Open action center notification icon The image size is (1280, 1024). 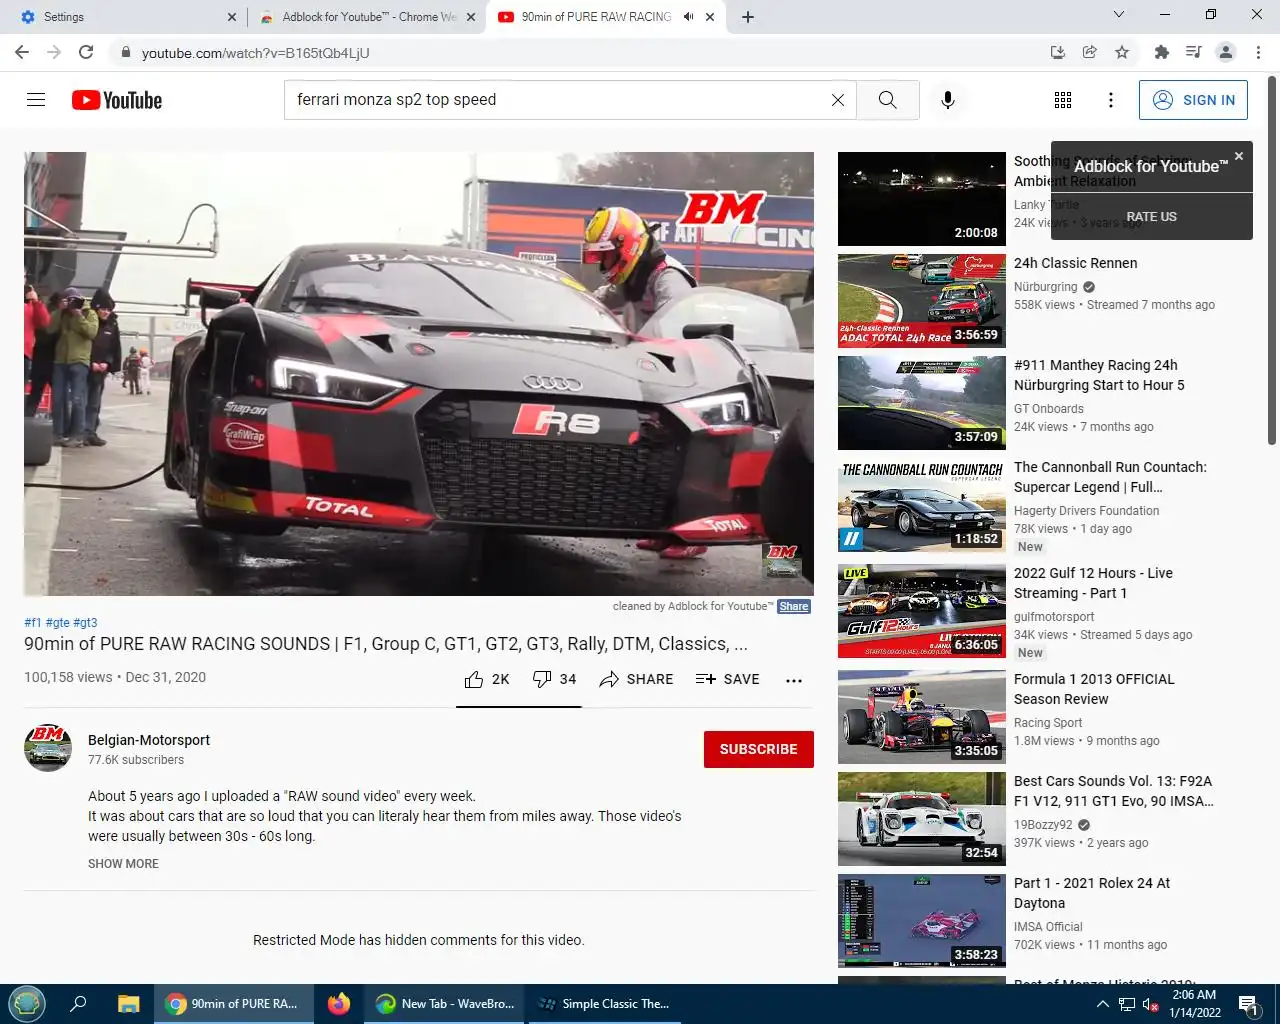(1248, 1004)
